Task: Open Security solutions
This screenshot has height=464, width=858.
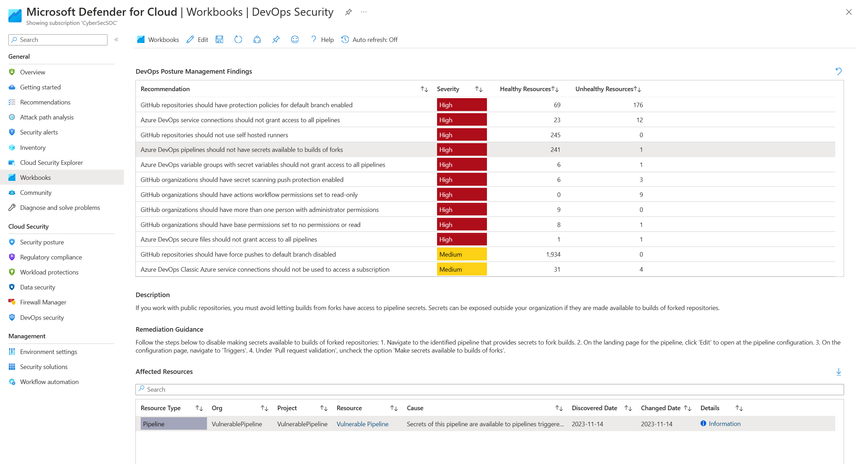Action: pos(43,367)
